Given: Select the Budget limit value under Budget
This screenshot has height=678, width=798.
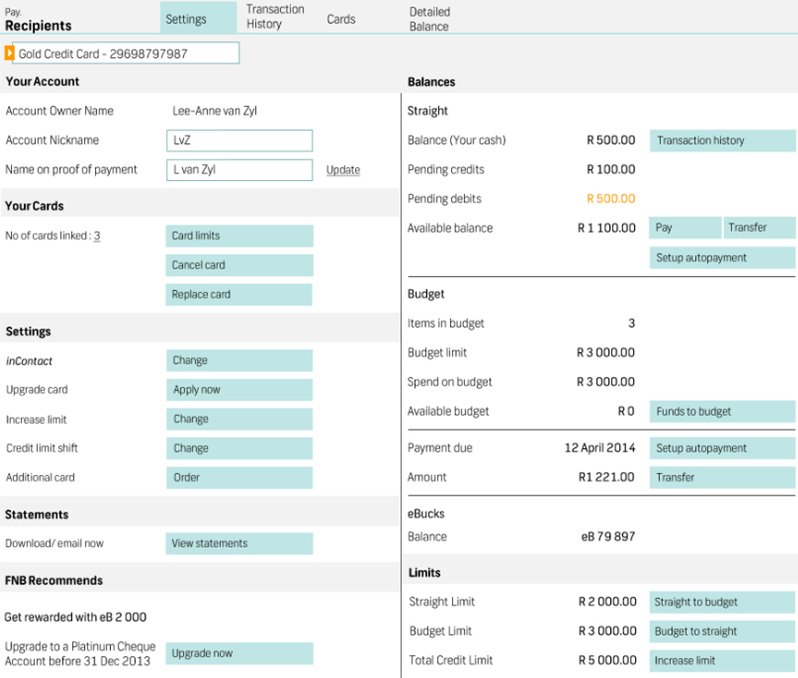Looking at the screenshot, I should tap(606, 353).
